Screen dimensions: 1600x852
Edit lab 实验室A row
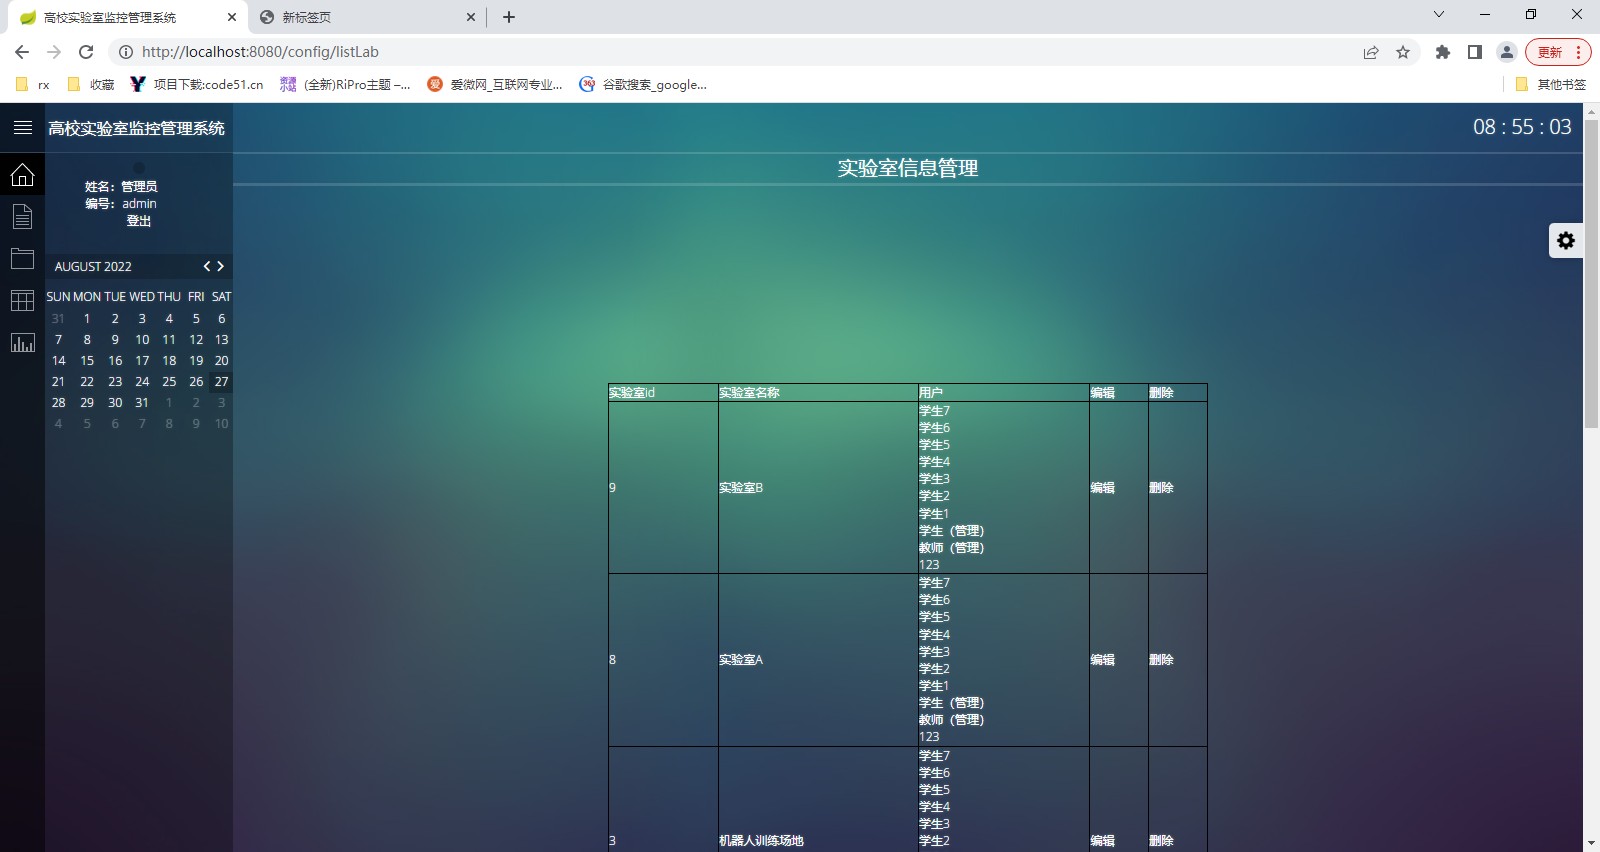click(x=1102, y=660)
